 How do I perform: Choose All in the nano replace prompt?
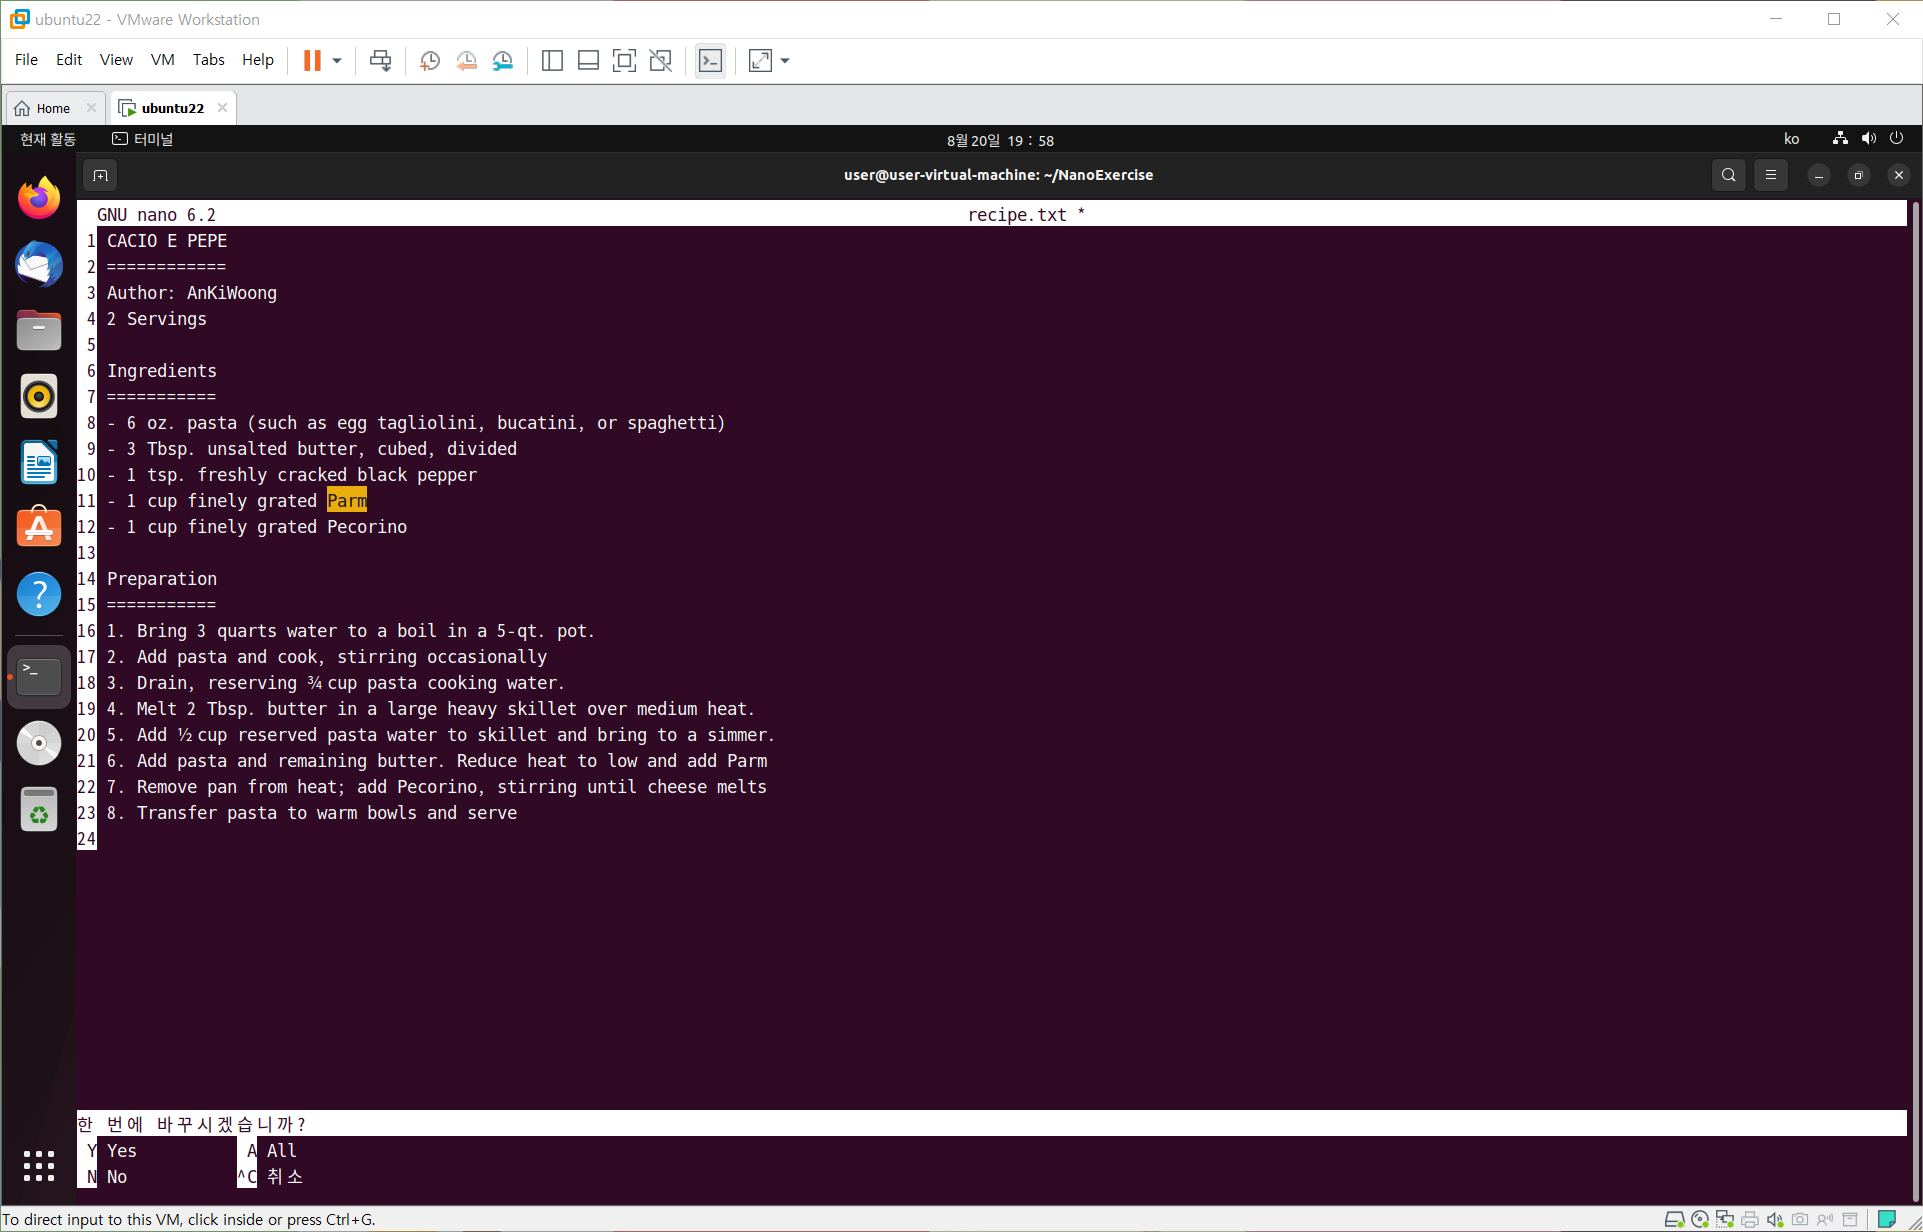(281, 1151)
